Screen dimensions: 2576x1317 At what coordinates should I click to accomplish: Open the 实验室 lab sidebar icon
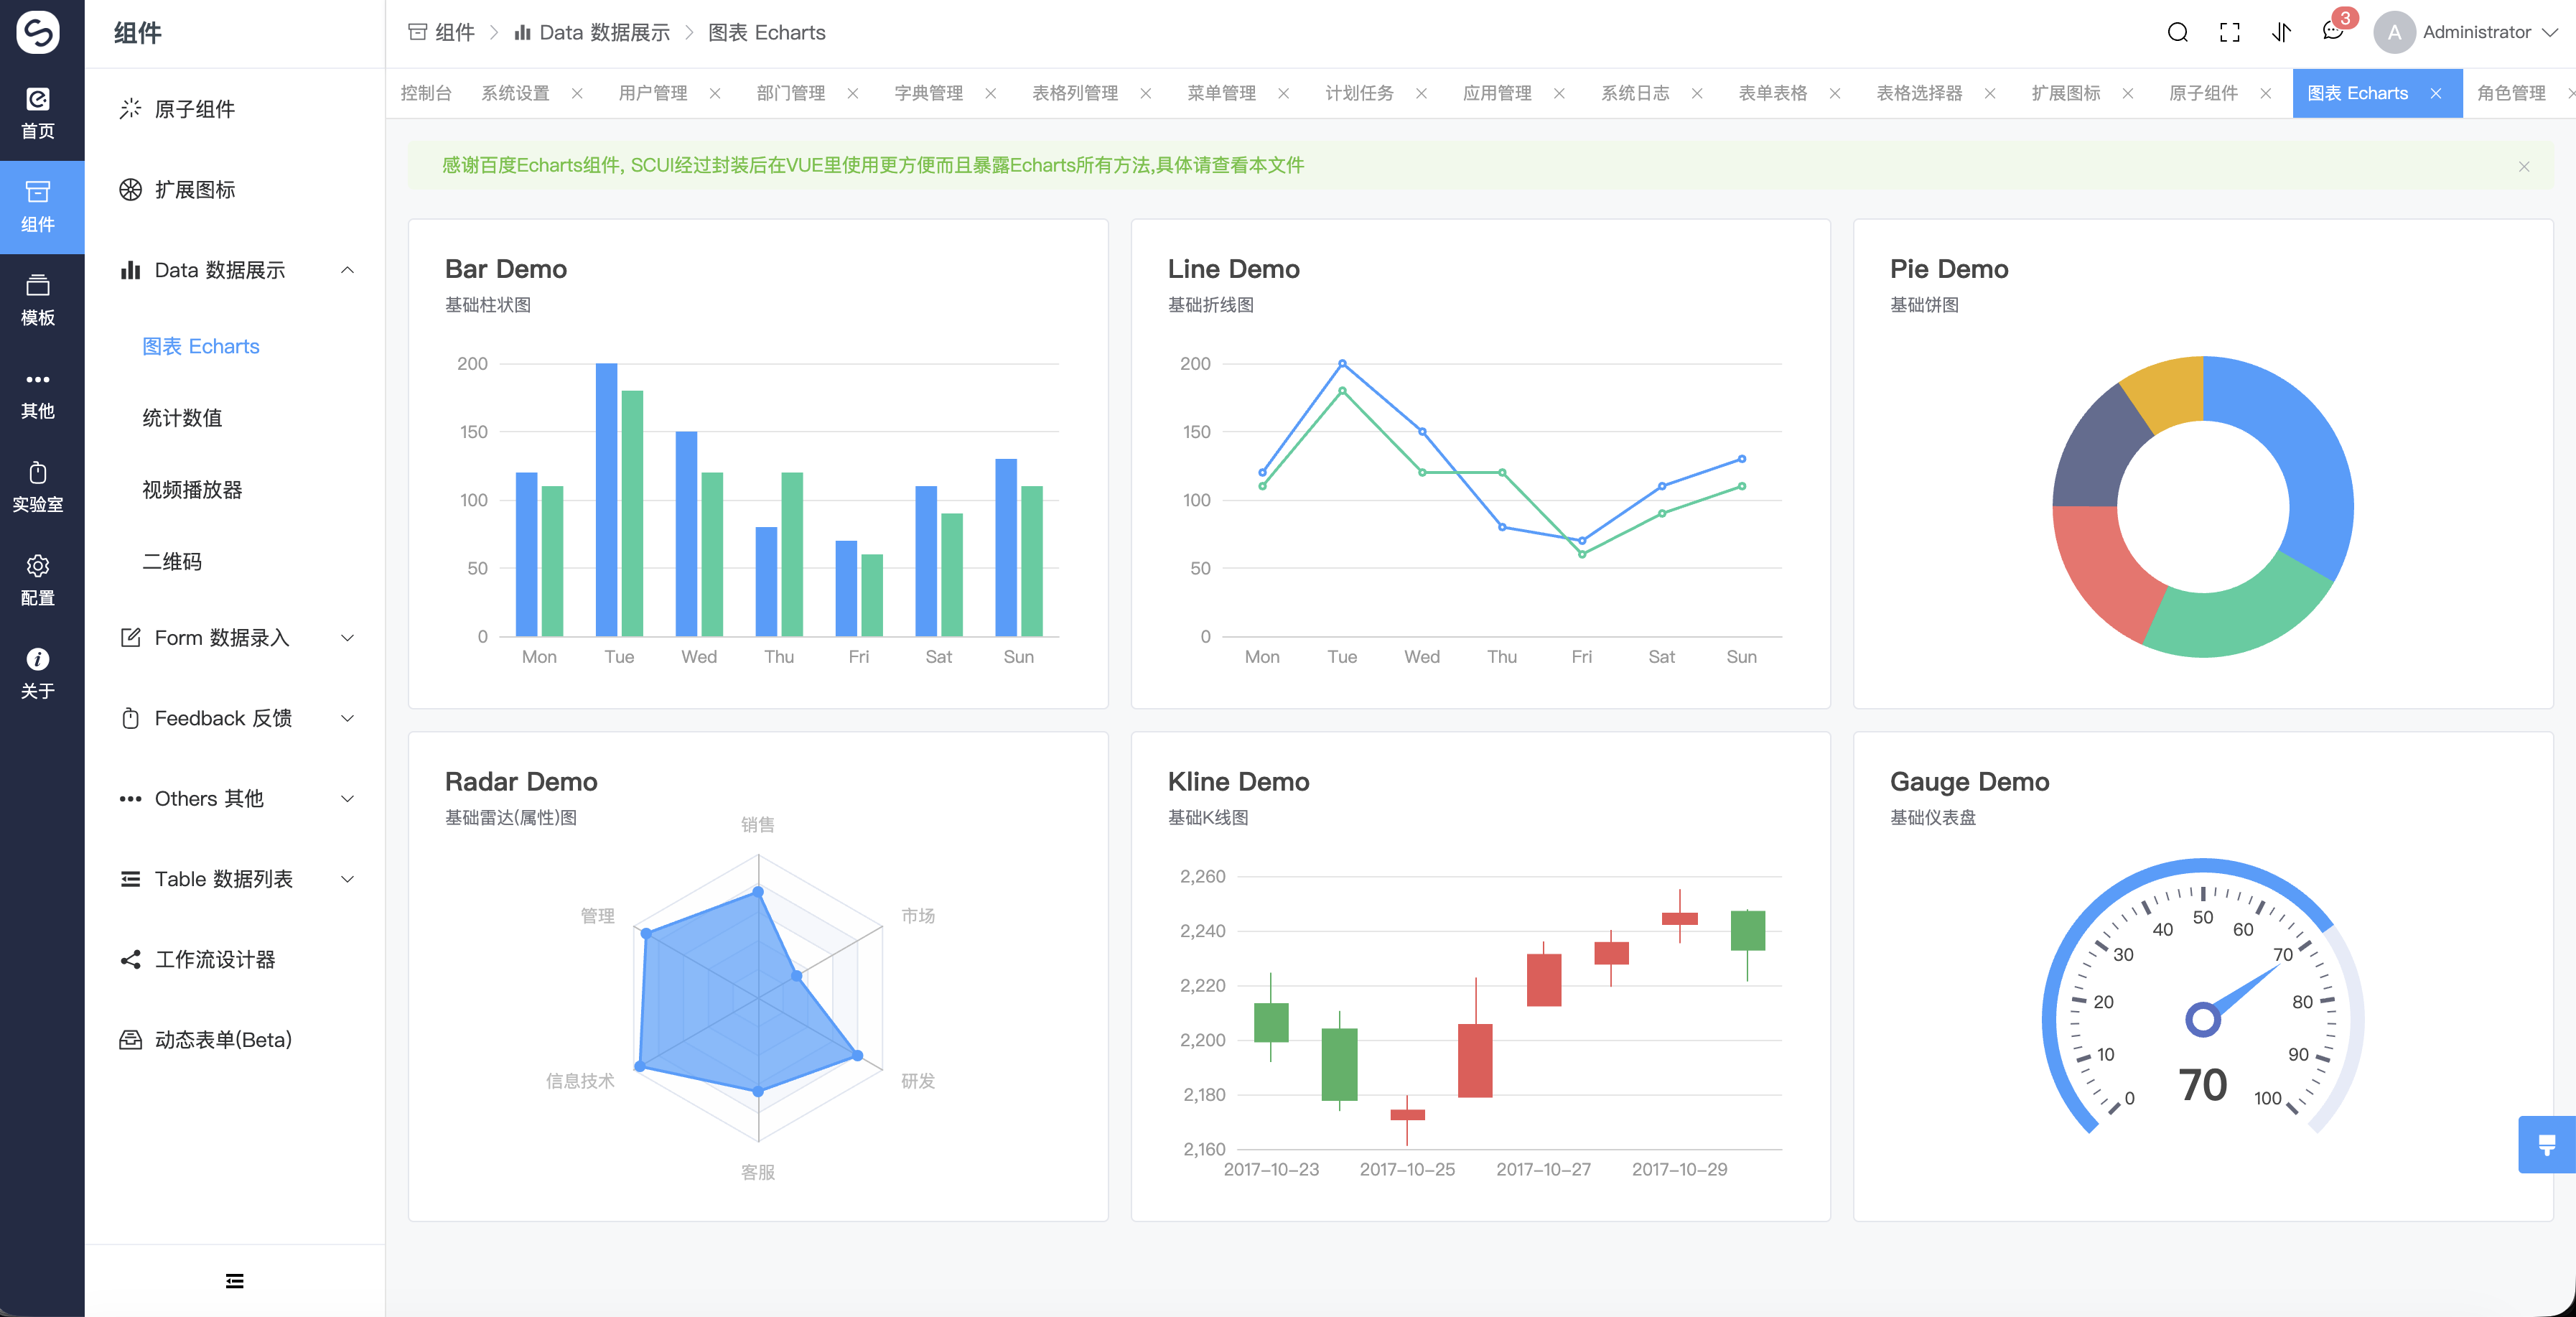(x=38, y=483)
